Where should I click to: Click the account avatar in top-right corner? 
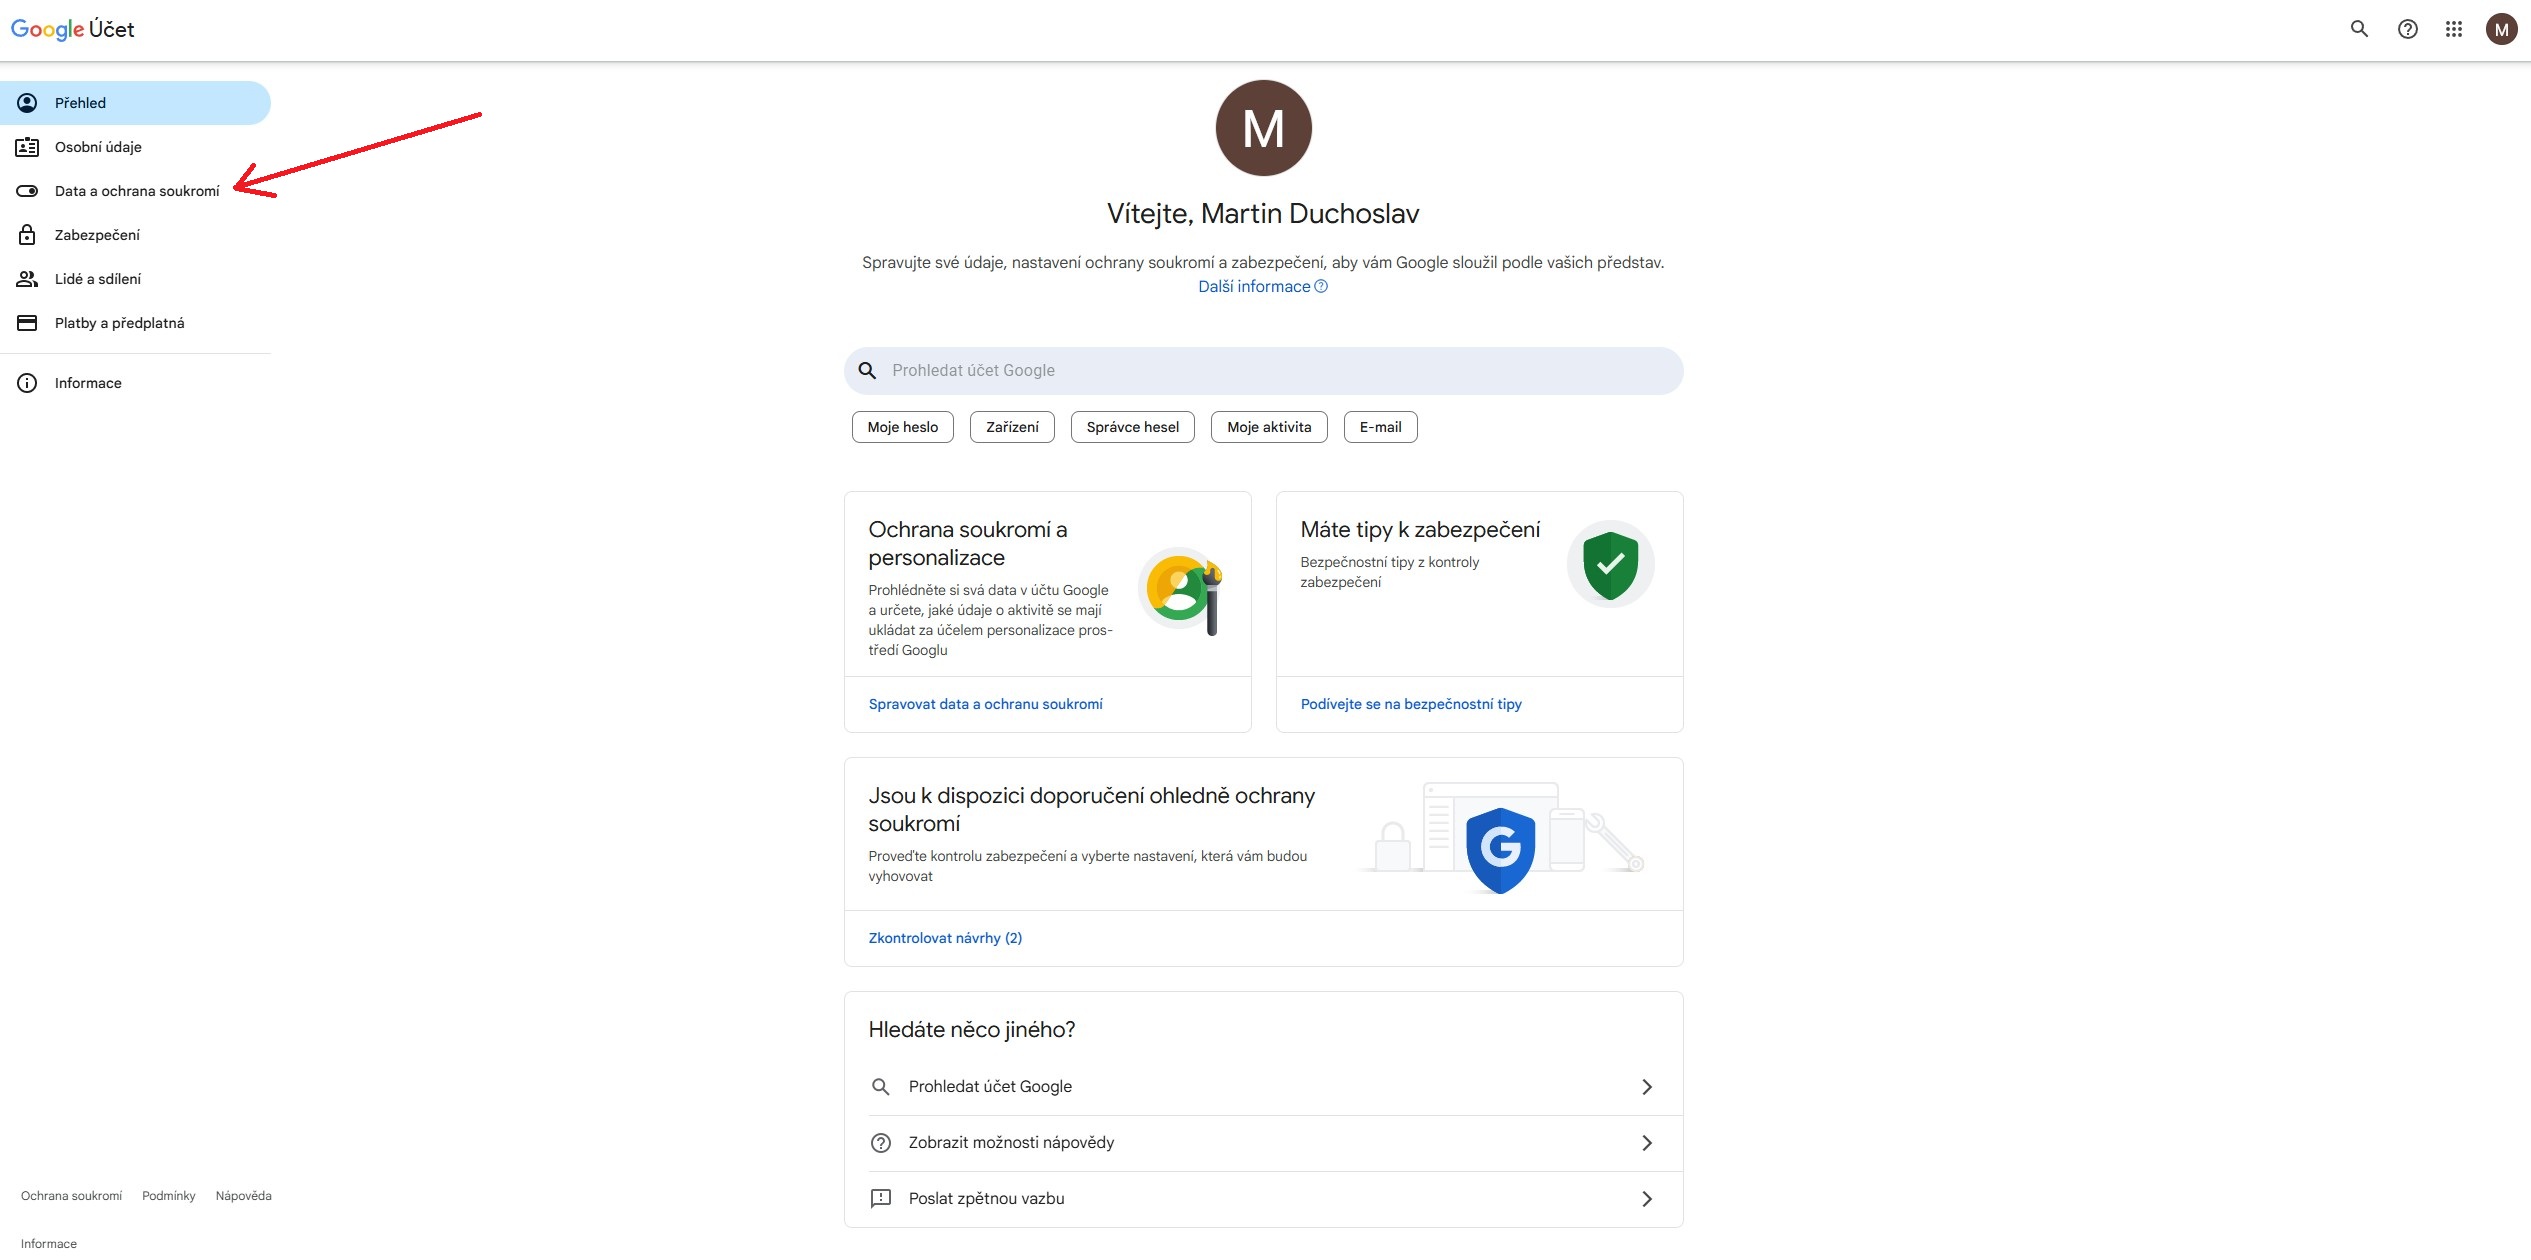tap(2501, 29)
